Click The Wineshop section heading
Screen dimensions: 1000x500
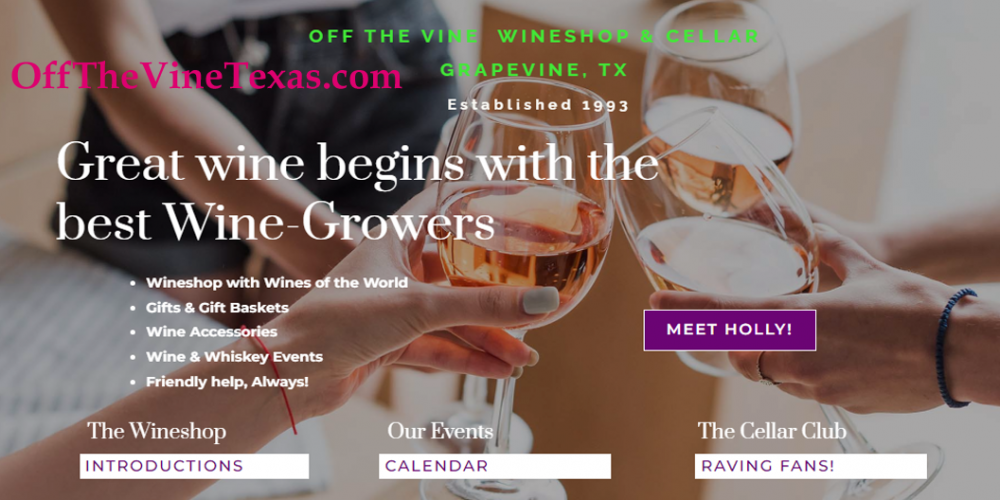point(157,431)
